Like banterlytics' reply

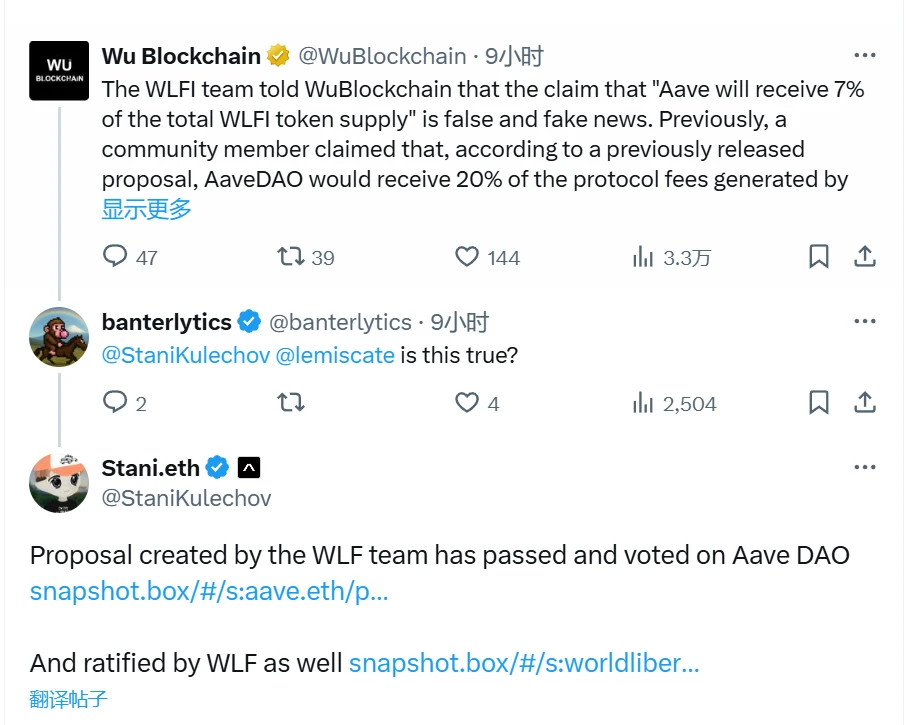click(x=466, y=403)
